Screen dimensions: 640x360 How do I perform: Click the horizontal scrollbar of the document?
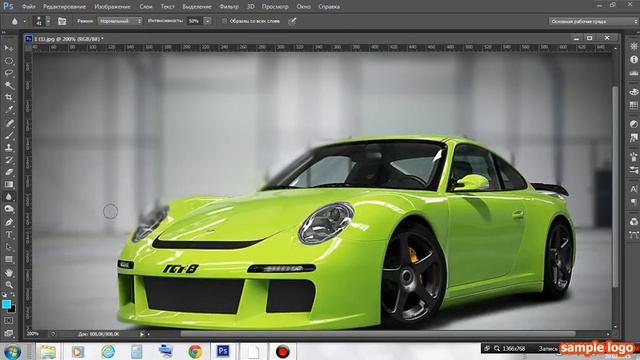pyautogui.click(x=378, y=334)
